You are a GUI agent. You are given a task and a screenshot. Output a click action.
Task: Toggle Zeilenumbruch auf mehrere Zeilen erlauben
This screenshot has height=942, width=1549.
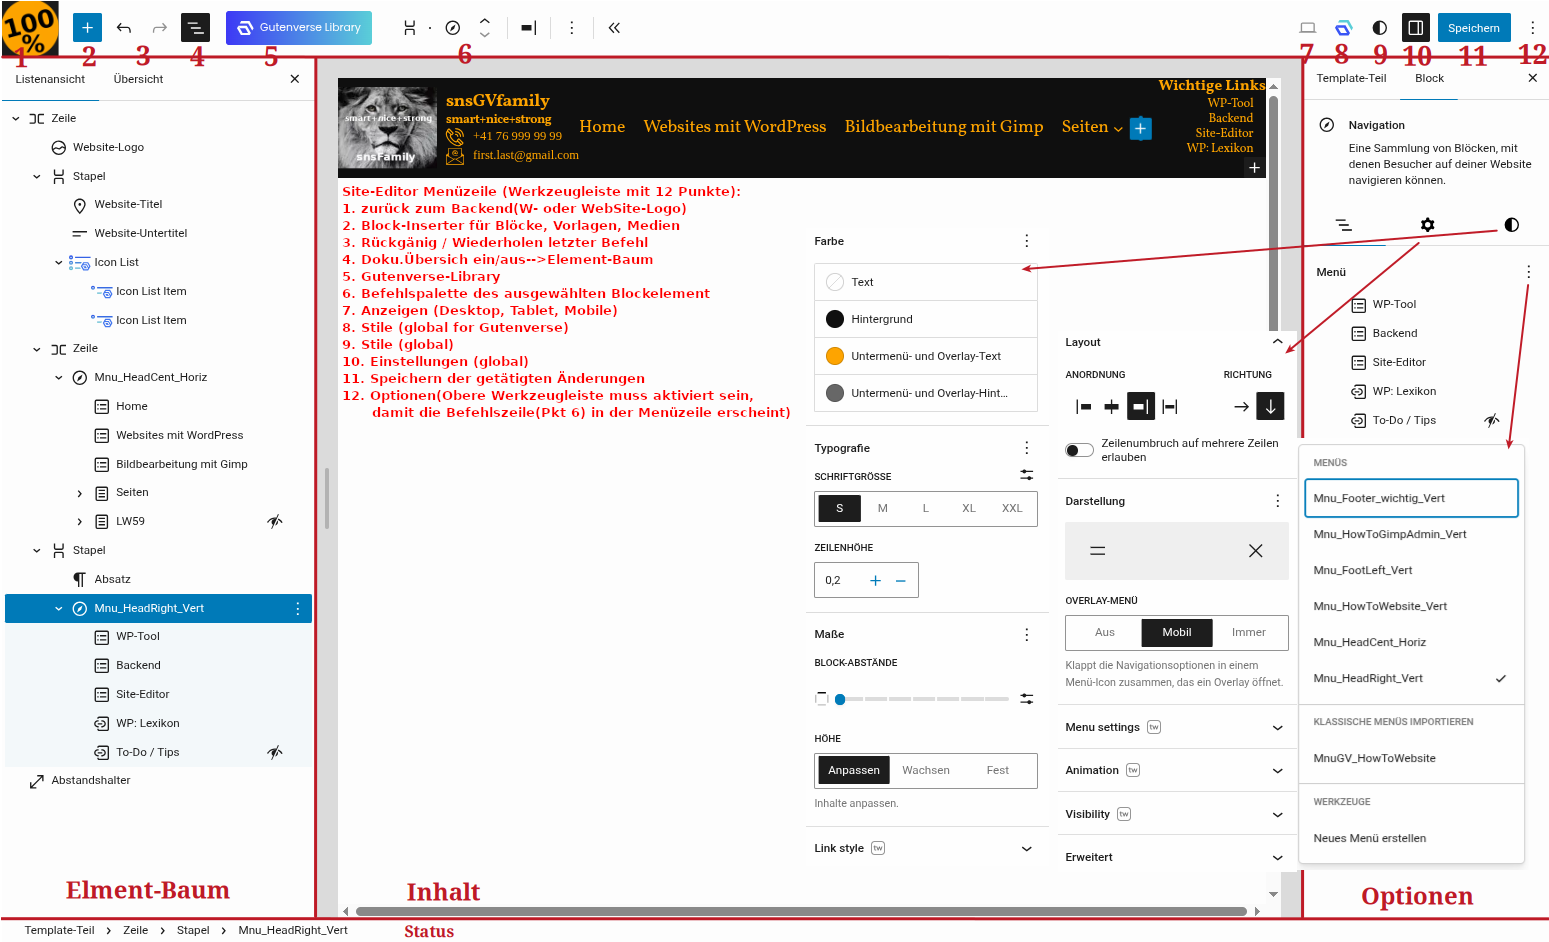pyautogui.click(x=1079, y=450)
